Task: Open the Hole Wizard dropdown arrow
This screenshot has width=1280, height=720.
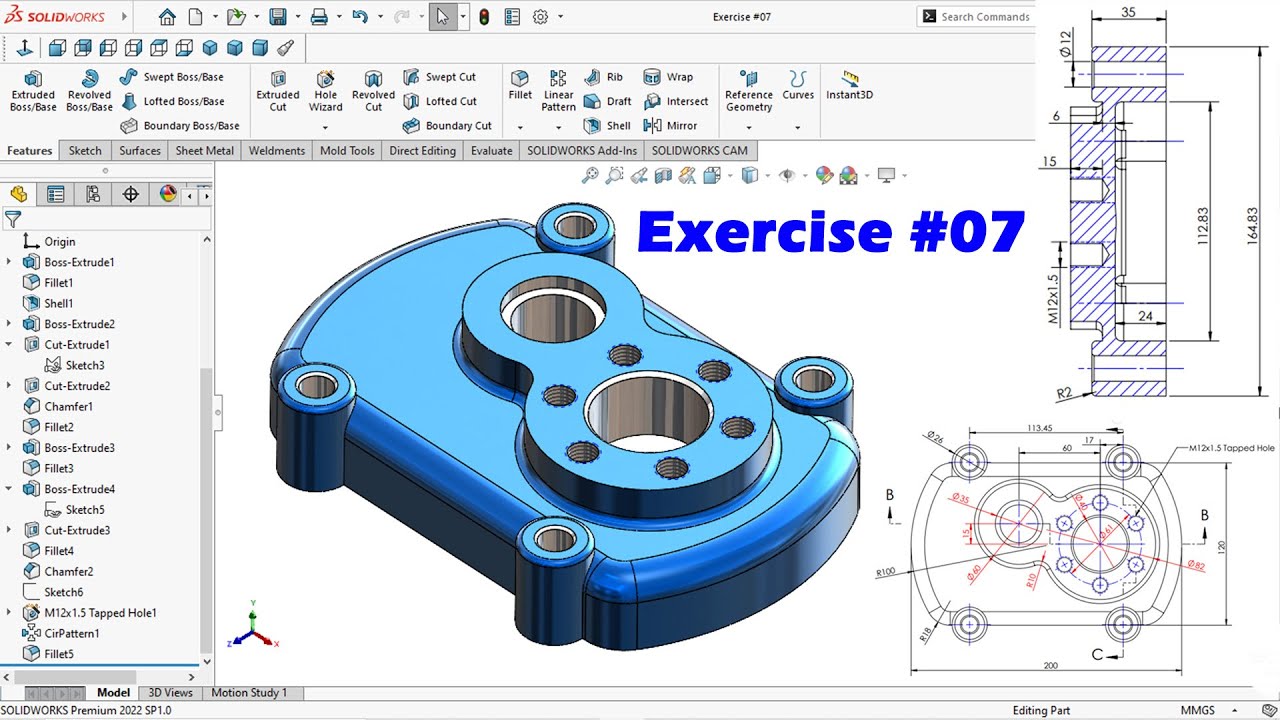Action: 326,128
